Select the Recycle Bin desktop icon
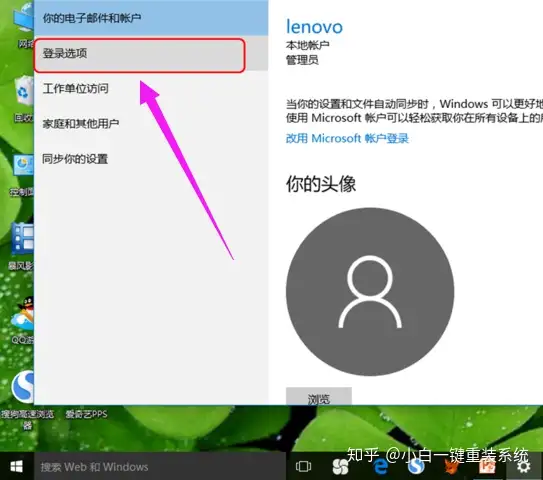543x480 pixels. coord(23,100)
